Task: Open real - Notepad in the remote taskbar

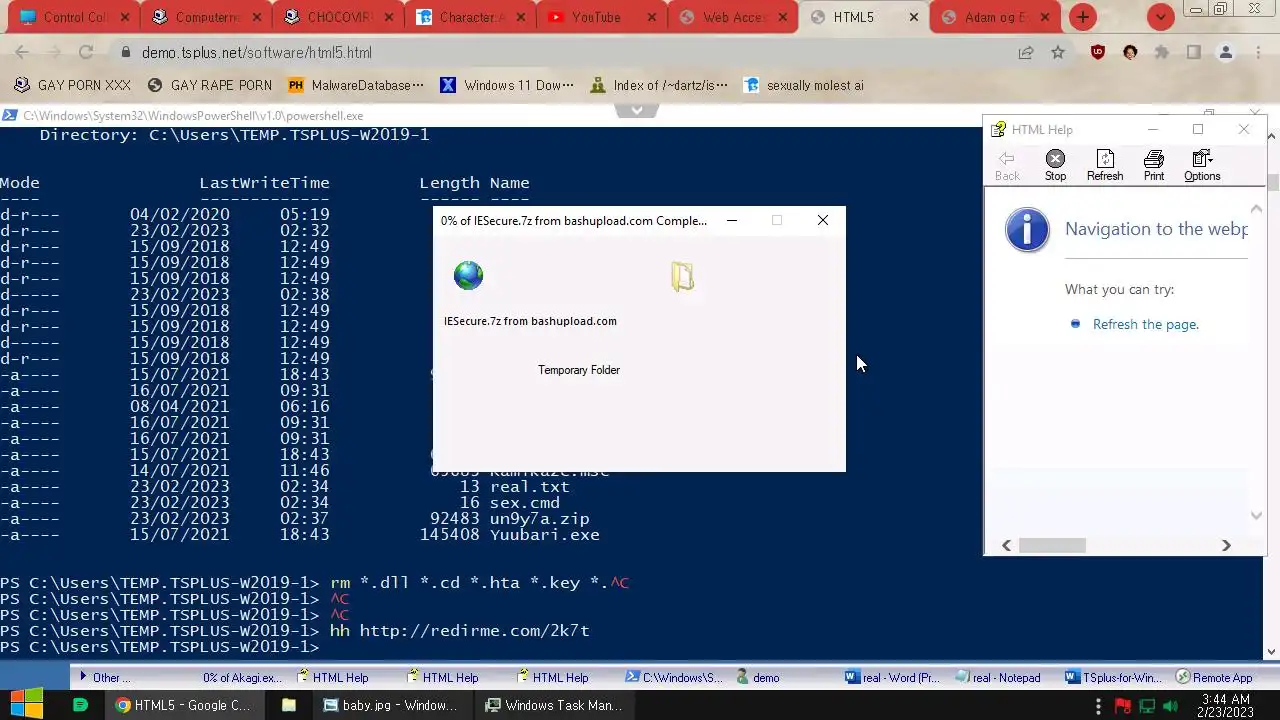Action: pos(998,677)
